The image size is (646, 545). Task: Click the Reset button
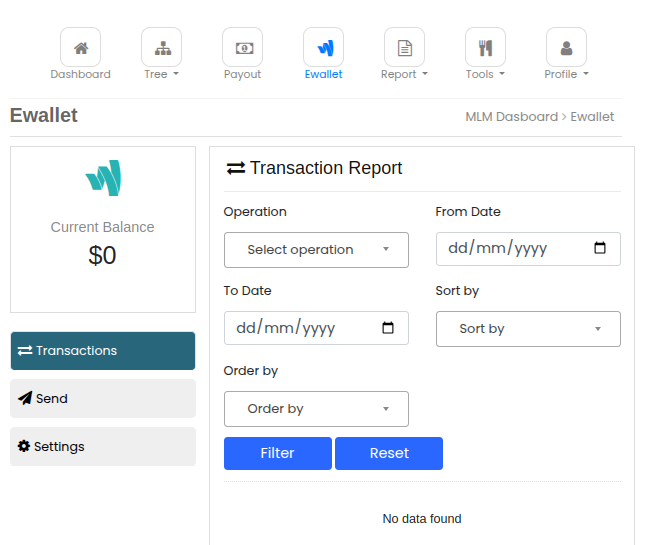[x=389, y=454]
